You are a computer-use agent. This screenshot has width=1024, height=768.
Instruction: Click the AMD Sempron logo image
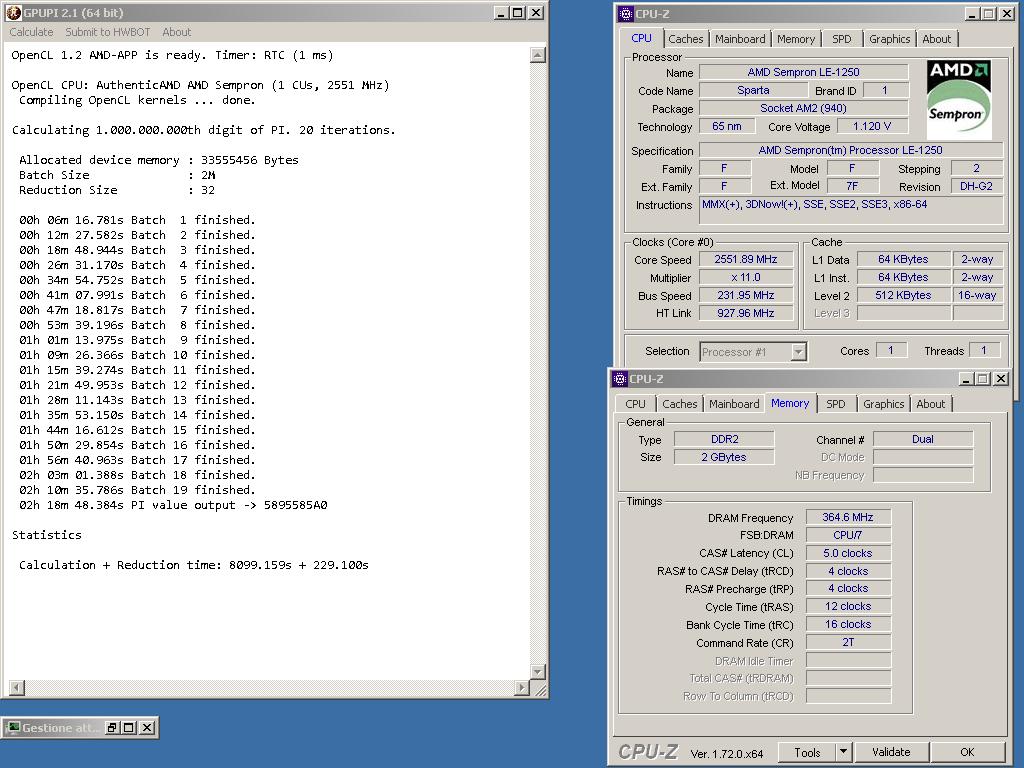(958, 100)
